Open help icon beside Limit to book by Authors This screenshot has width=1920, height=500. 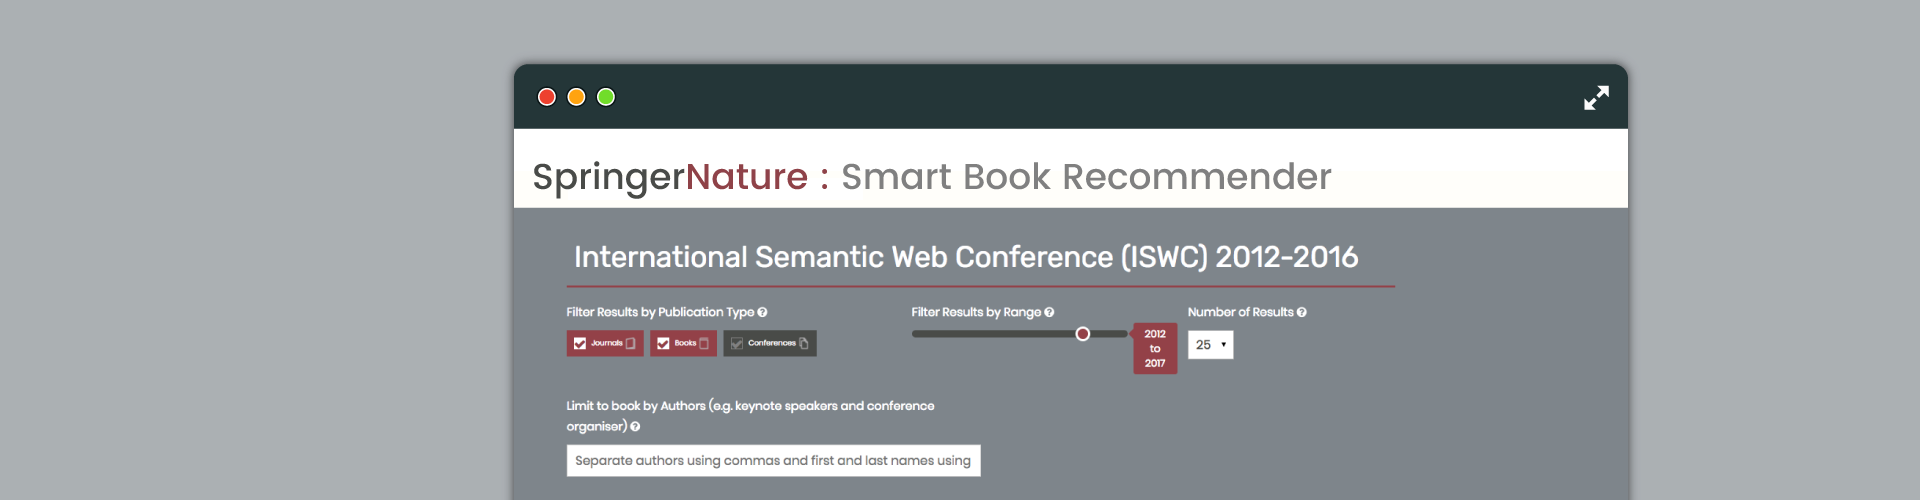pyautogui.click(x=635, y=426)
